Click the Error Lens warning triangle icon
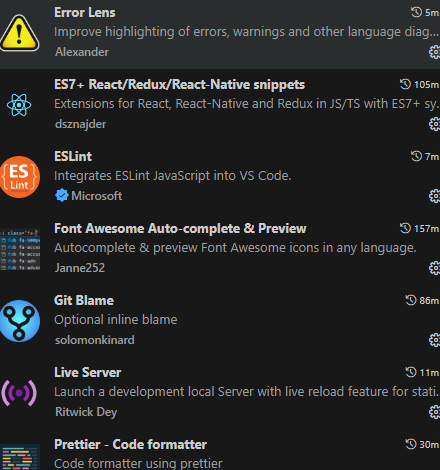 tap(19, 33)
